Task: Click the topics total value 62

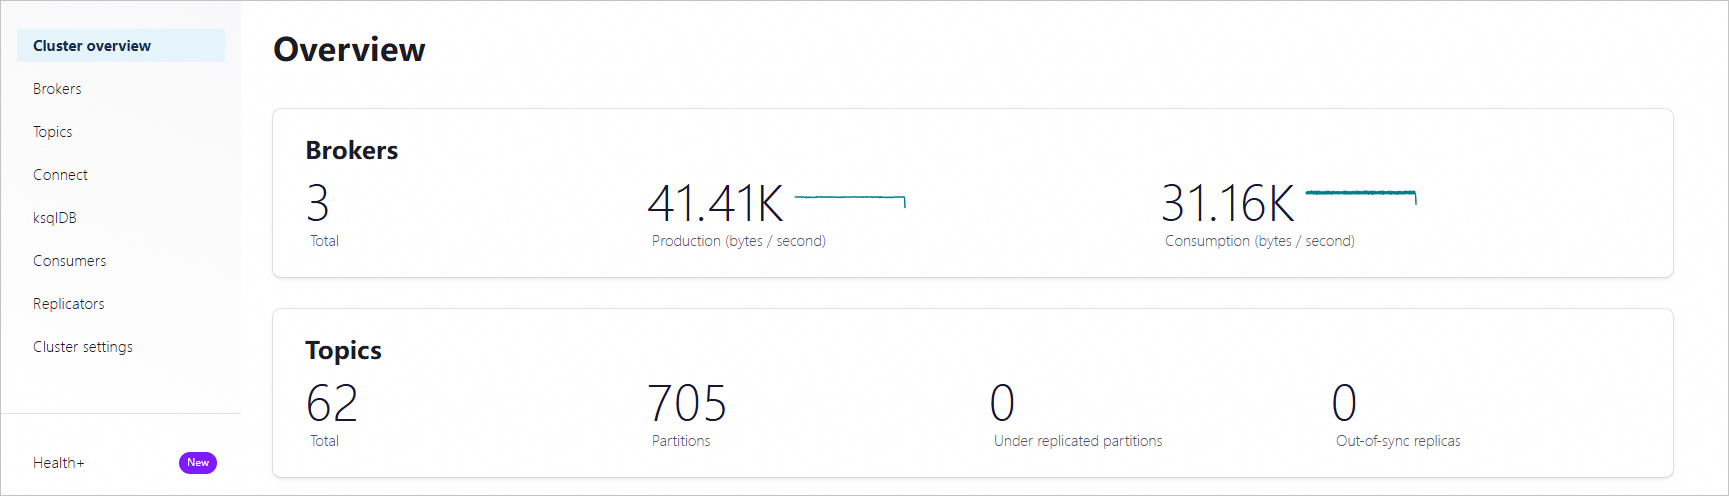Action: pyautogui.click(x=332, y=404)
